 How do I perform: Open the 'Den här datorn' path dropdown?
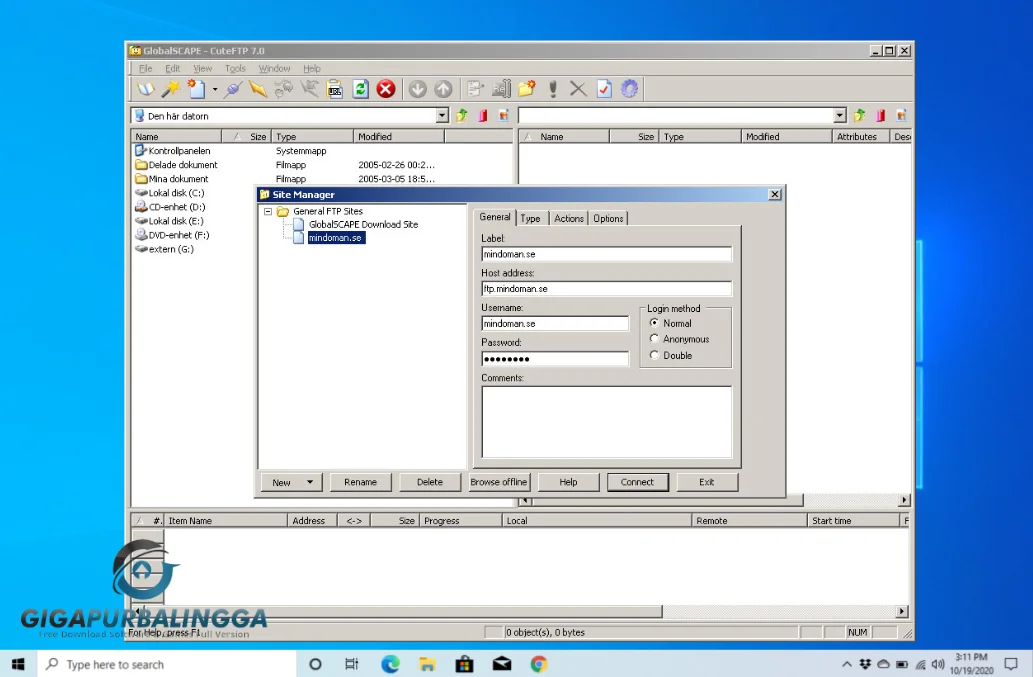pyautogui.click(x=442, y=116)
